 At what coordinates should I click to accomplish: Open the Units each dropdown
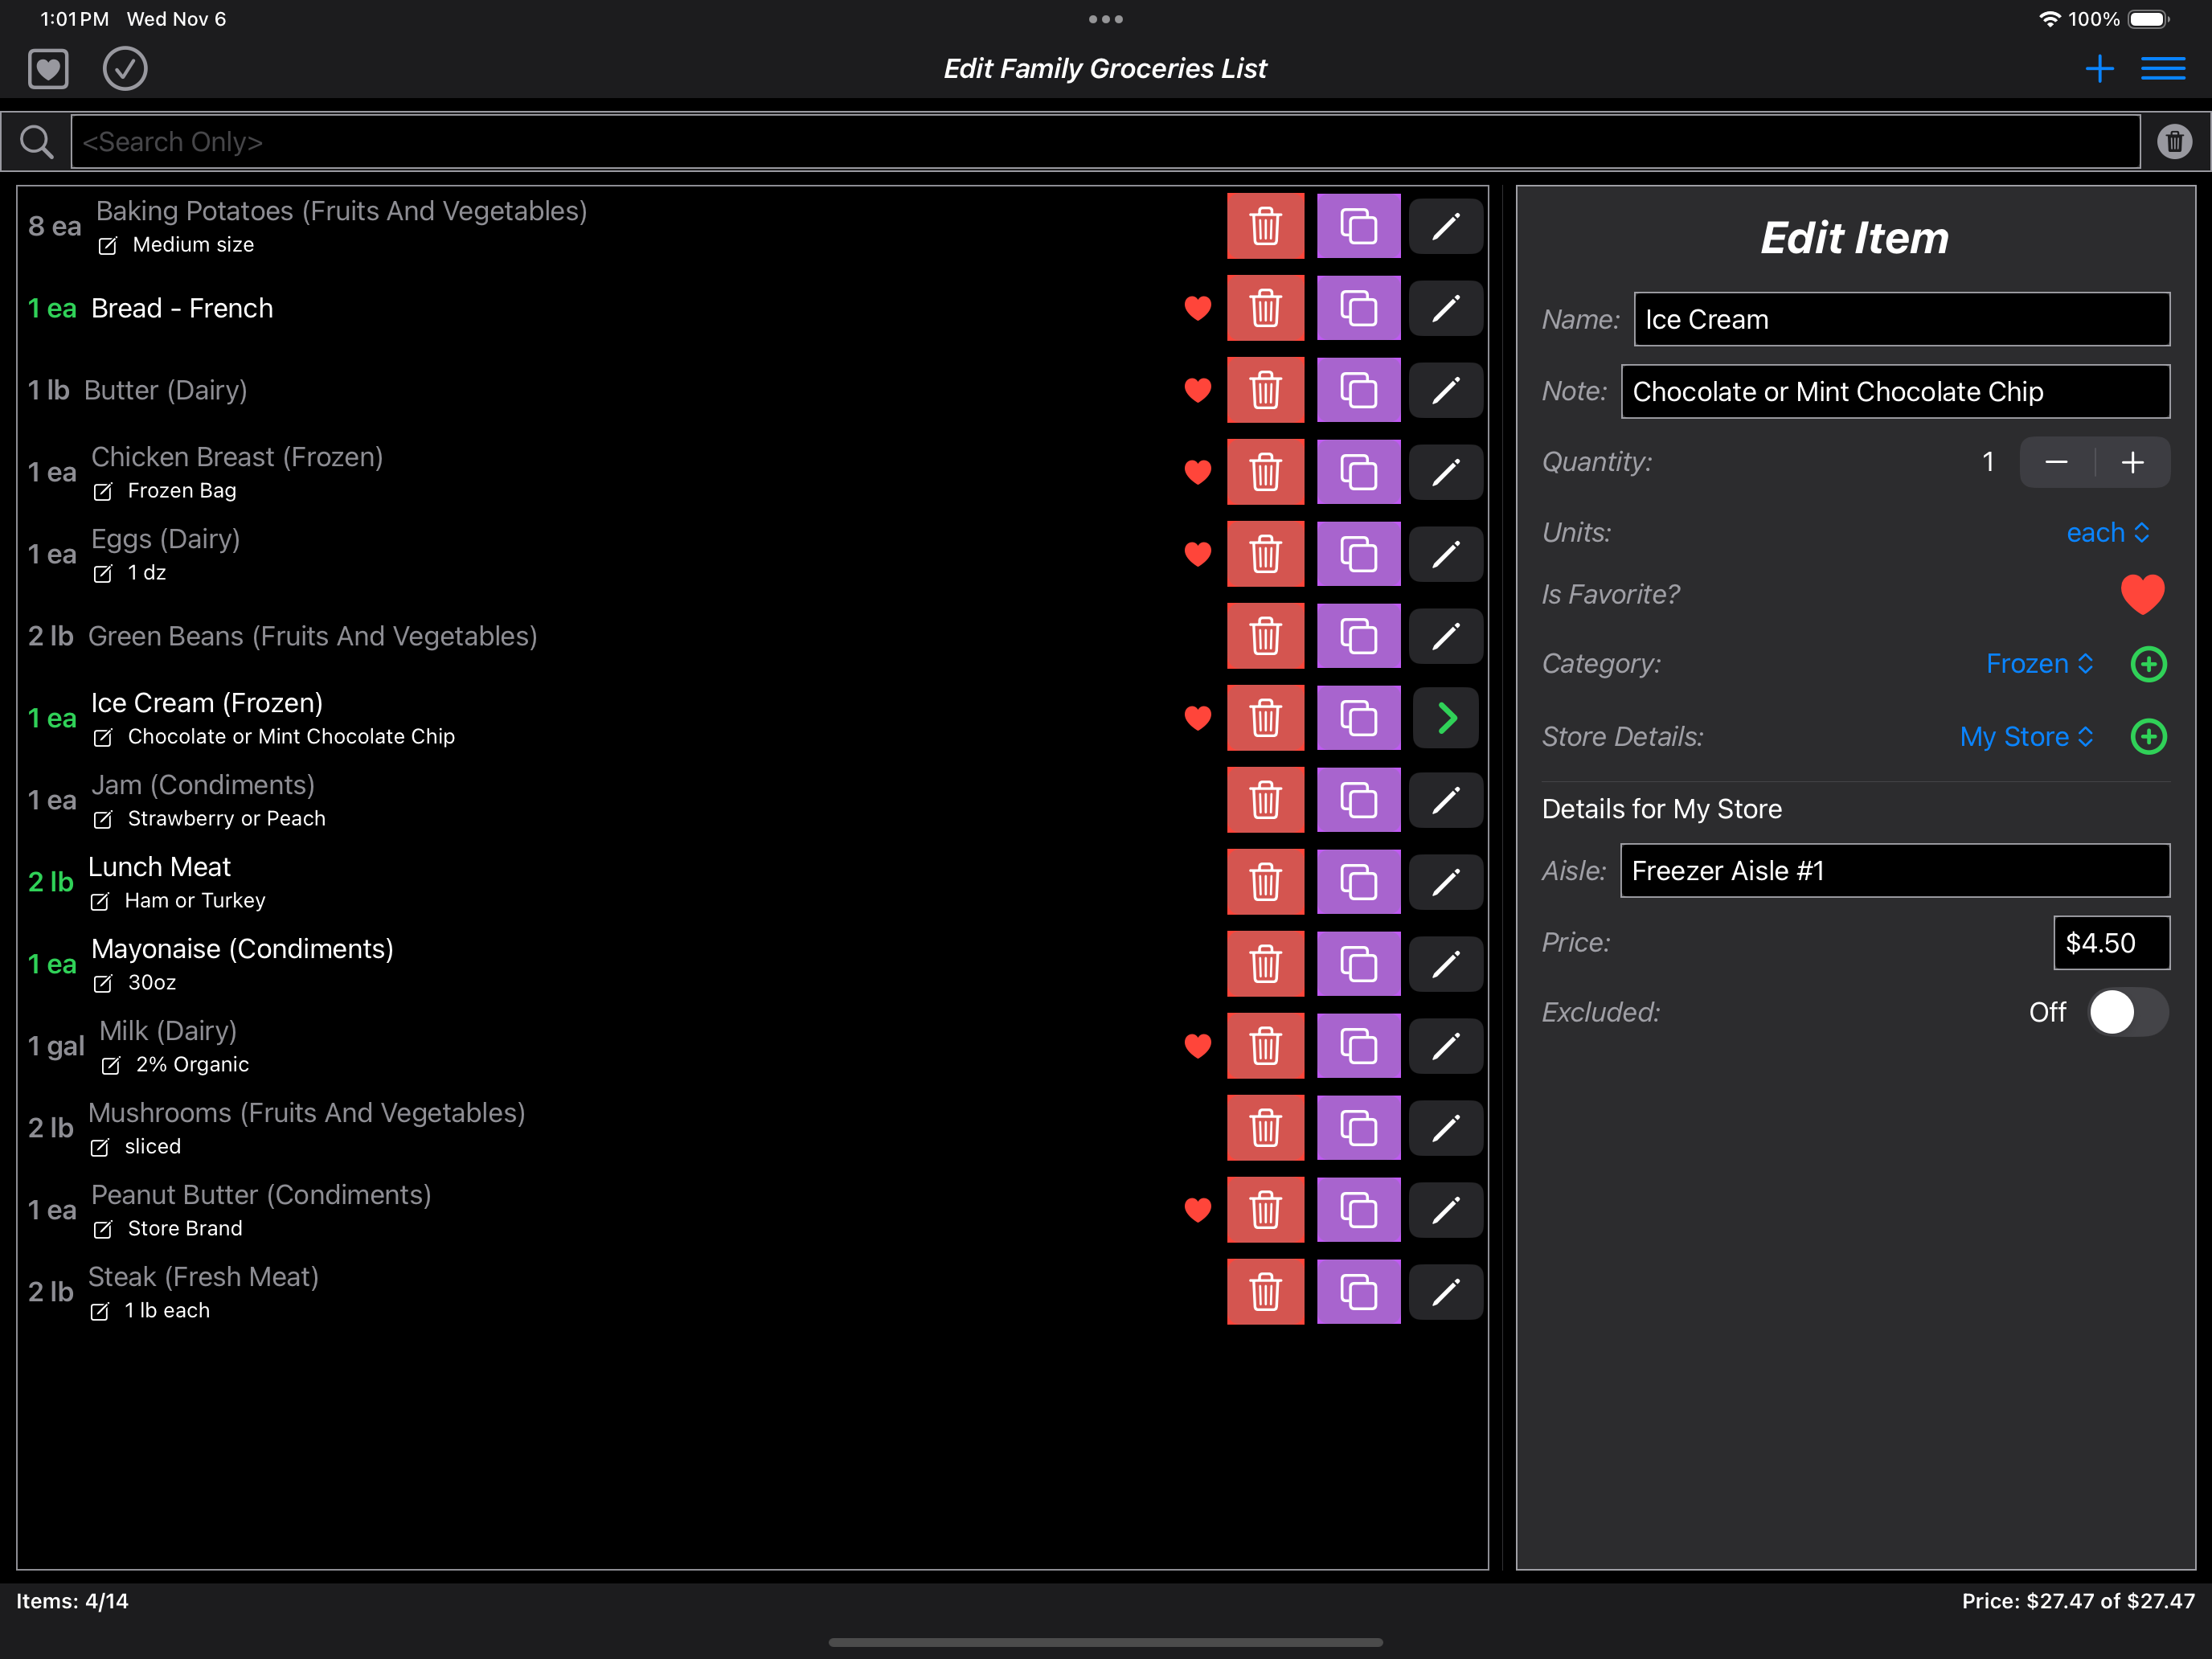(2106, 533)
